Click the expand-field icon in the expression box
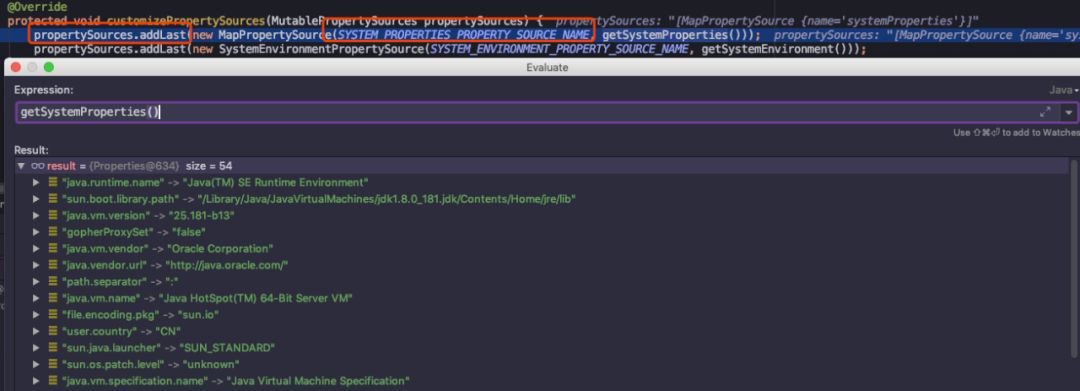The height and width of the screenshot is (391, 1080). click(1045, 112)
